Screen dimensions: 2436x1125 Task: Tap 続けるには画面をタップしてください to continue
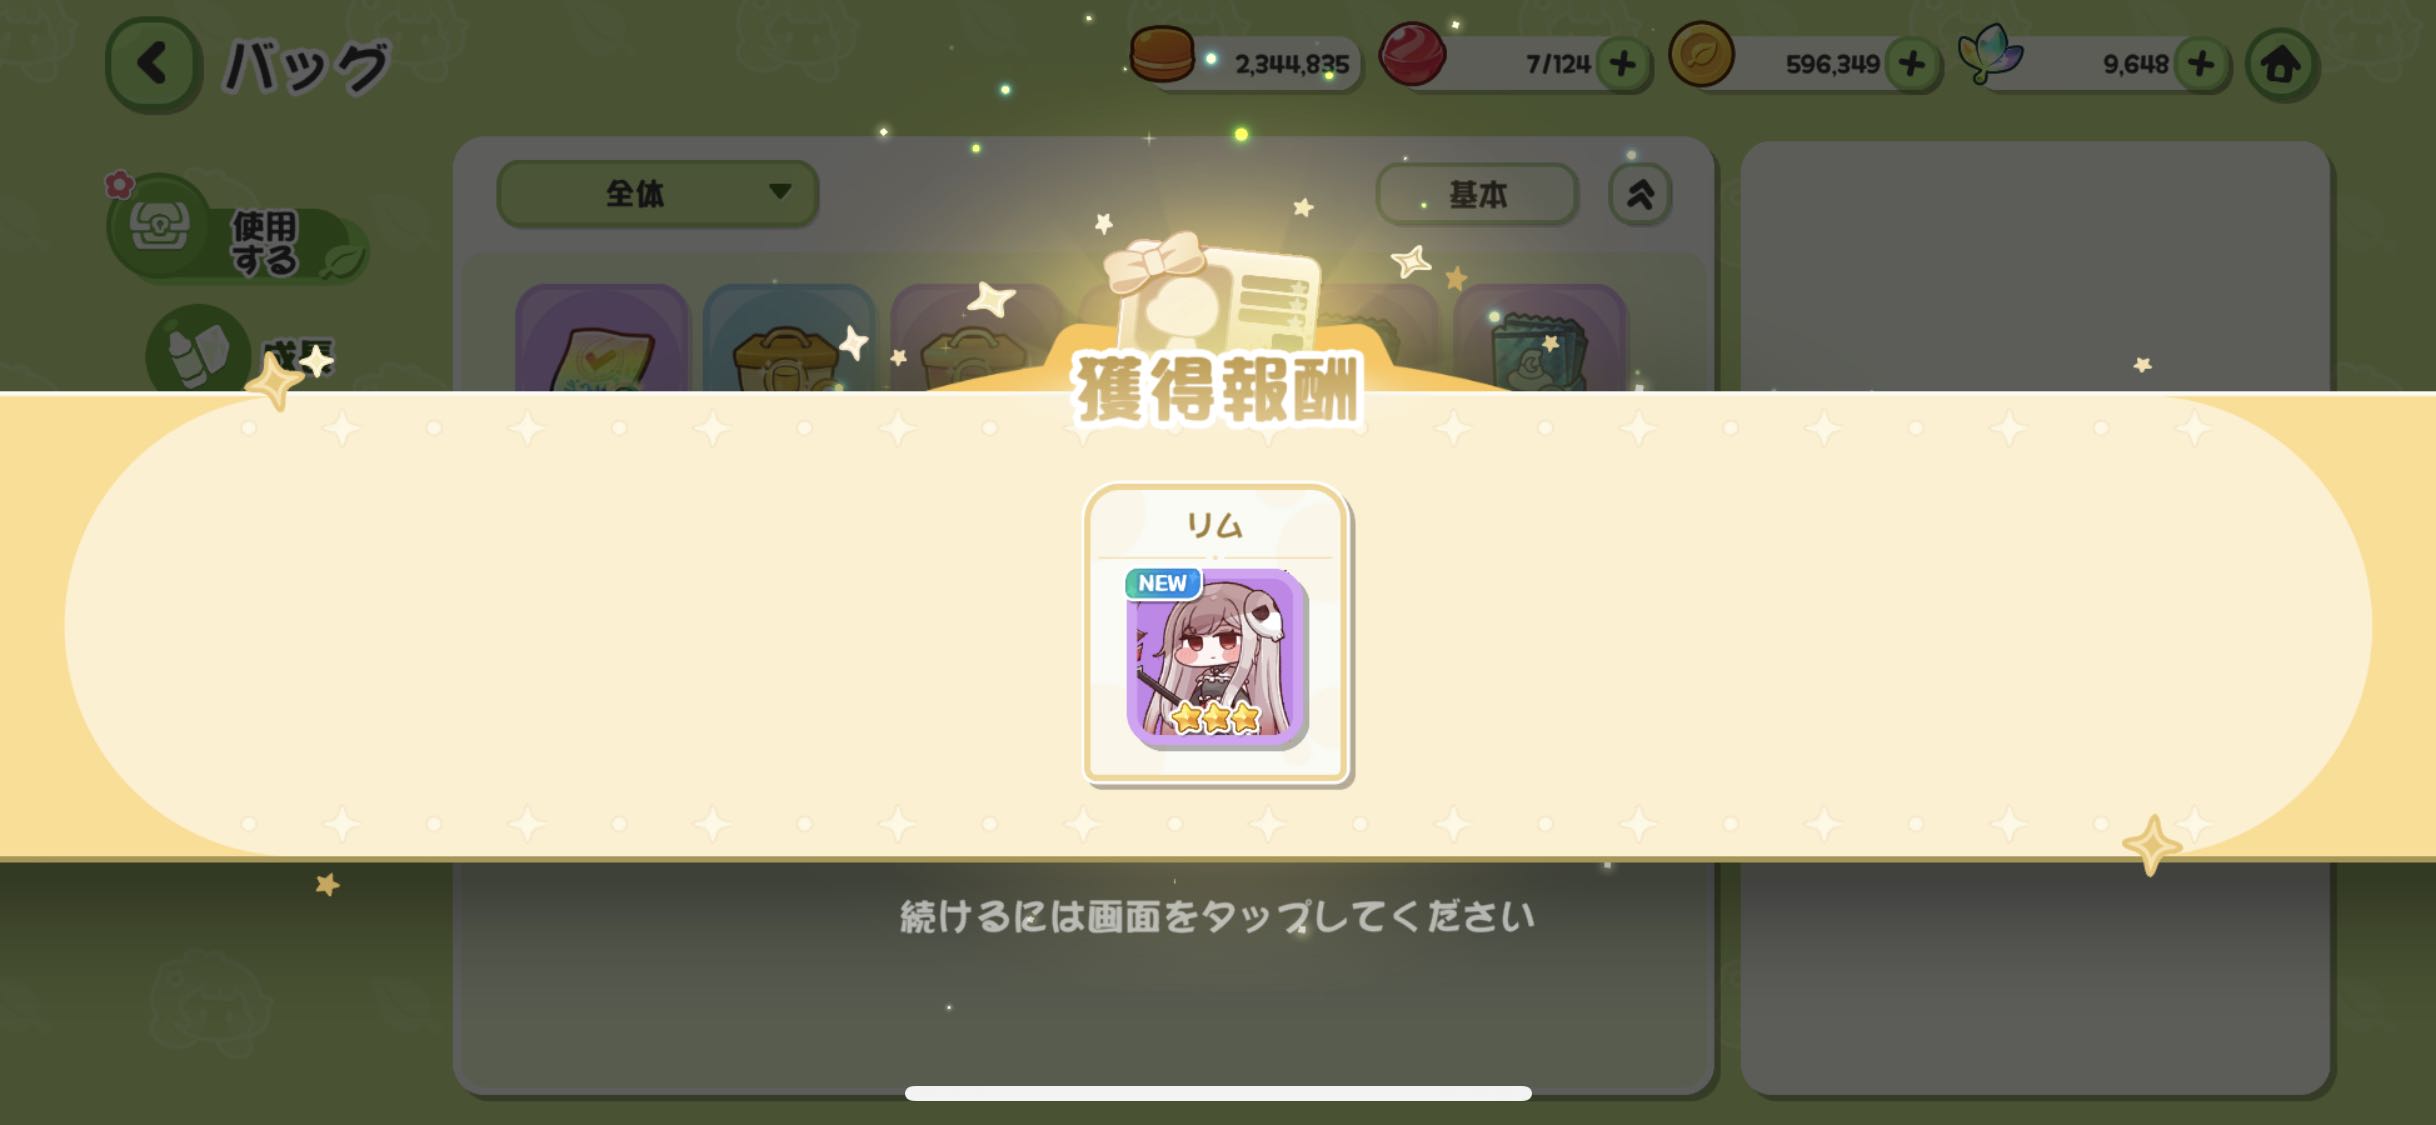tap(1217, 916)
